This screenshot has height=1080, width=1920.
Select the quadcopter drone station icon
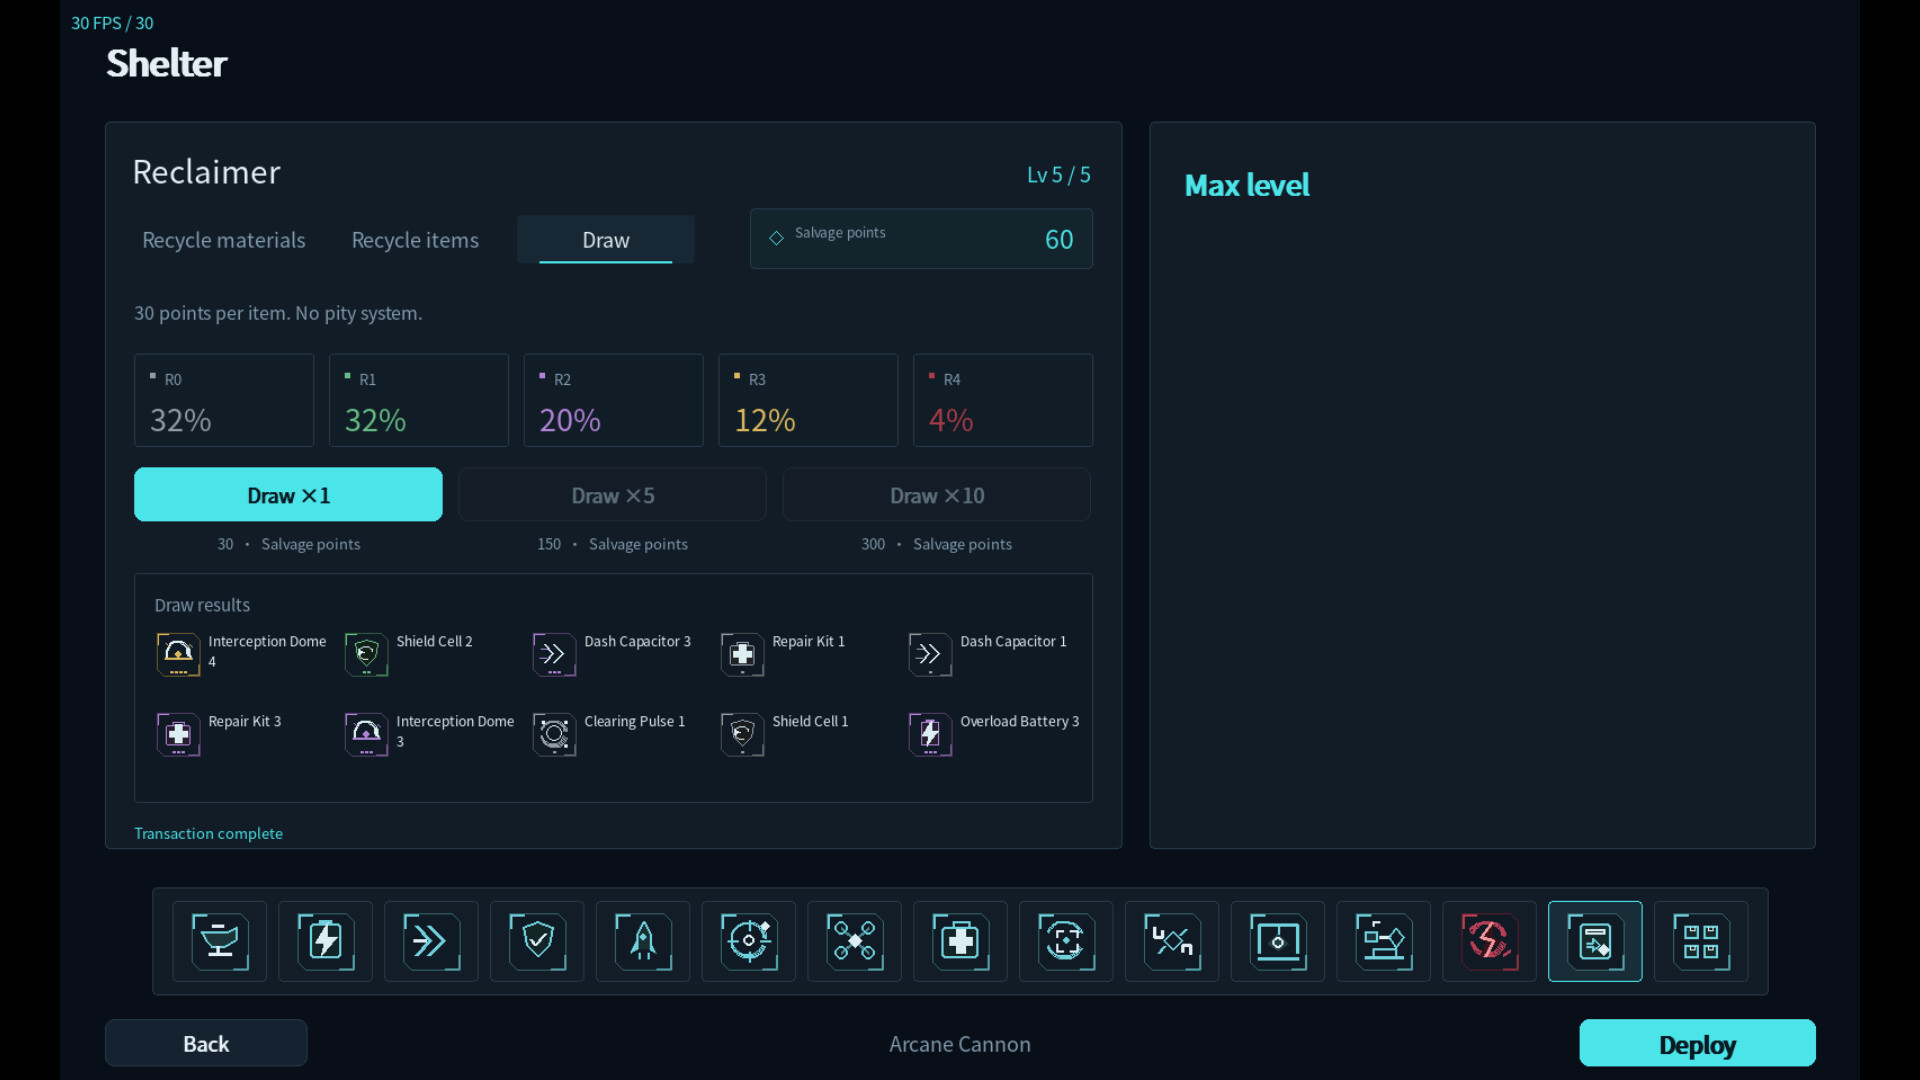(855, 941)
